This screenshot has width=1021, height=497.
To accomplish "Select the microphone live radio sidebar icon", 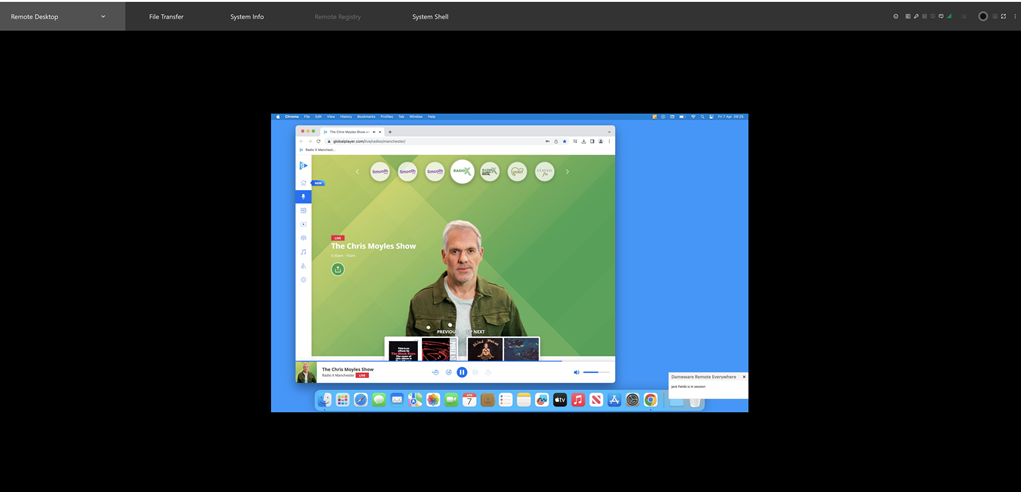I will point(303,197).
